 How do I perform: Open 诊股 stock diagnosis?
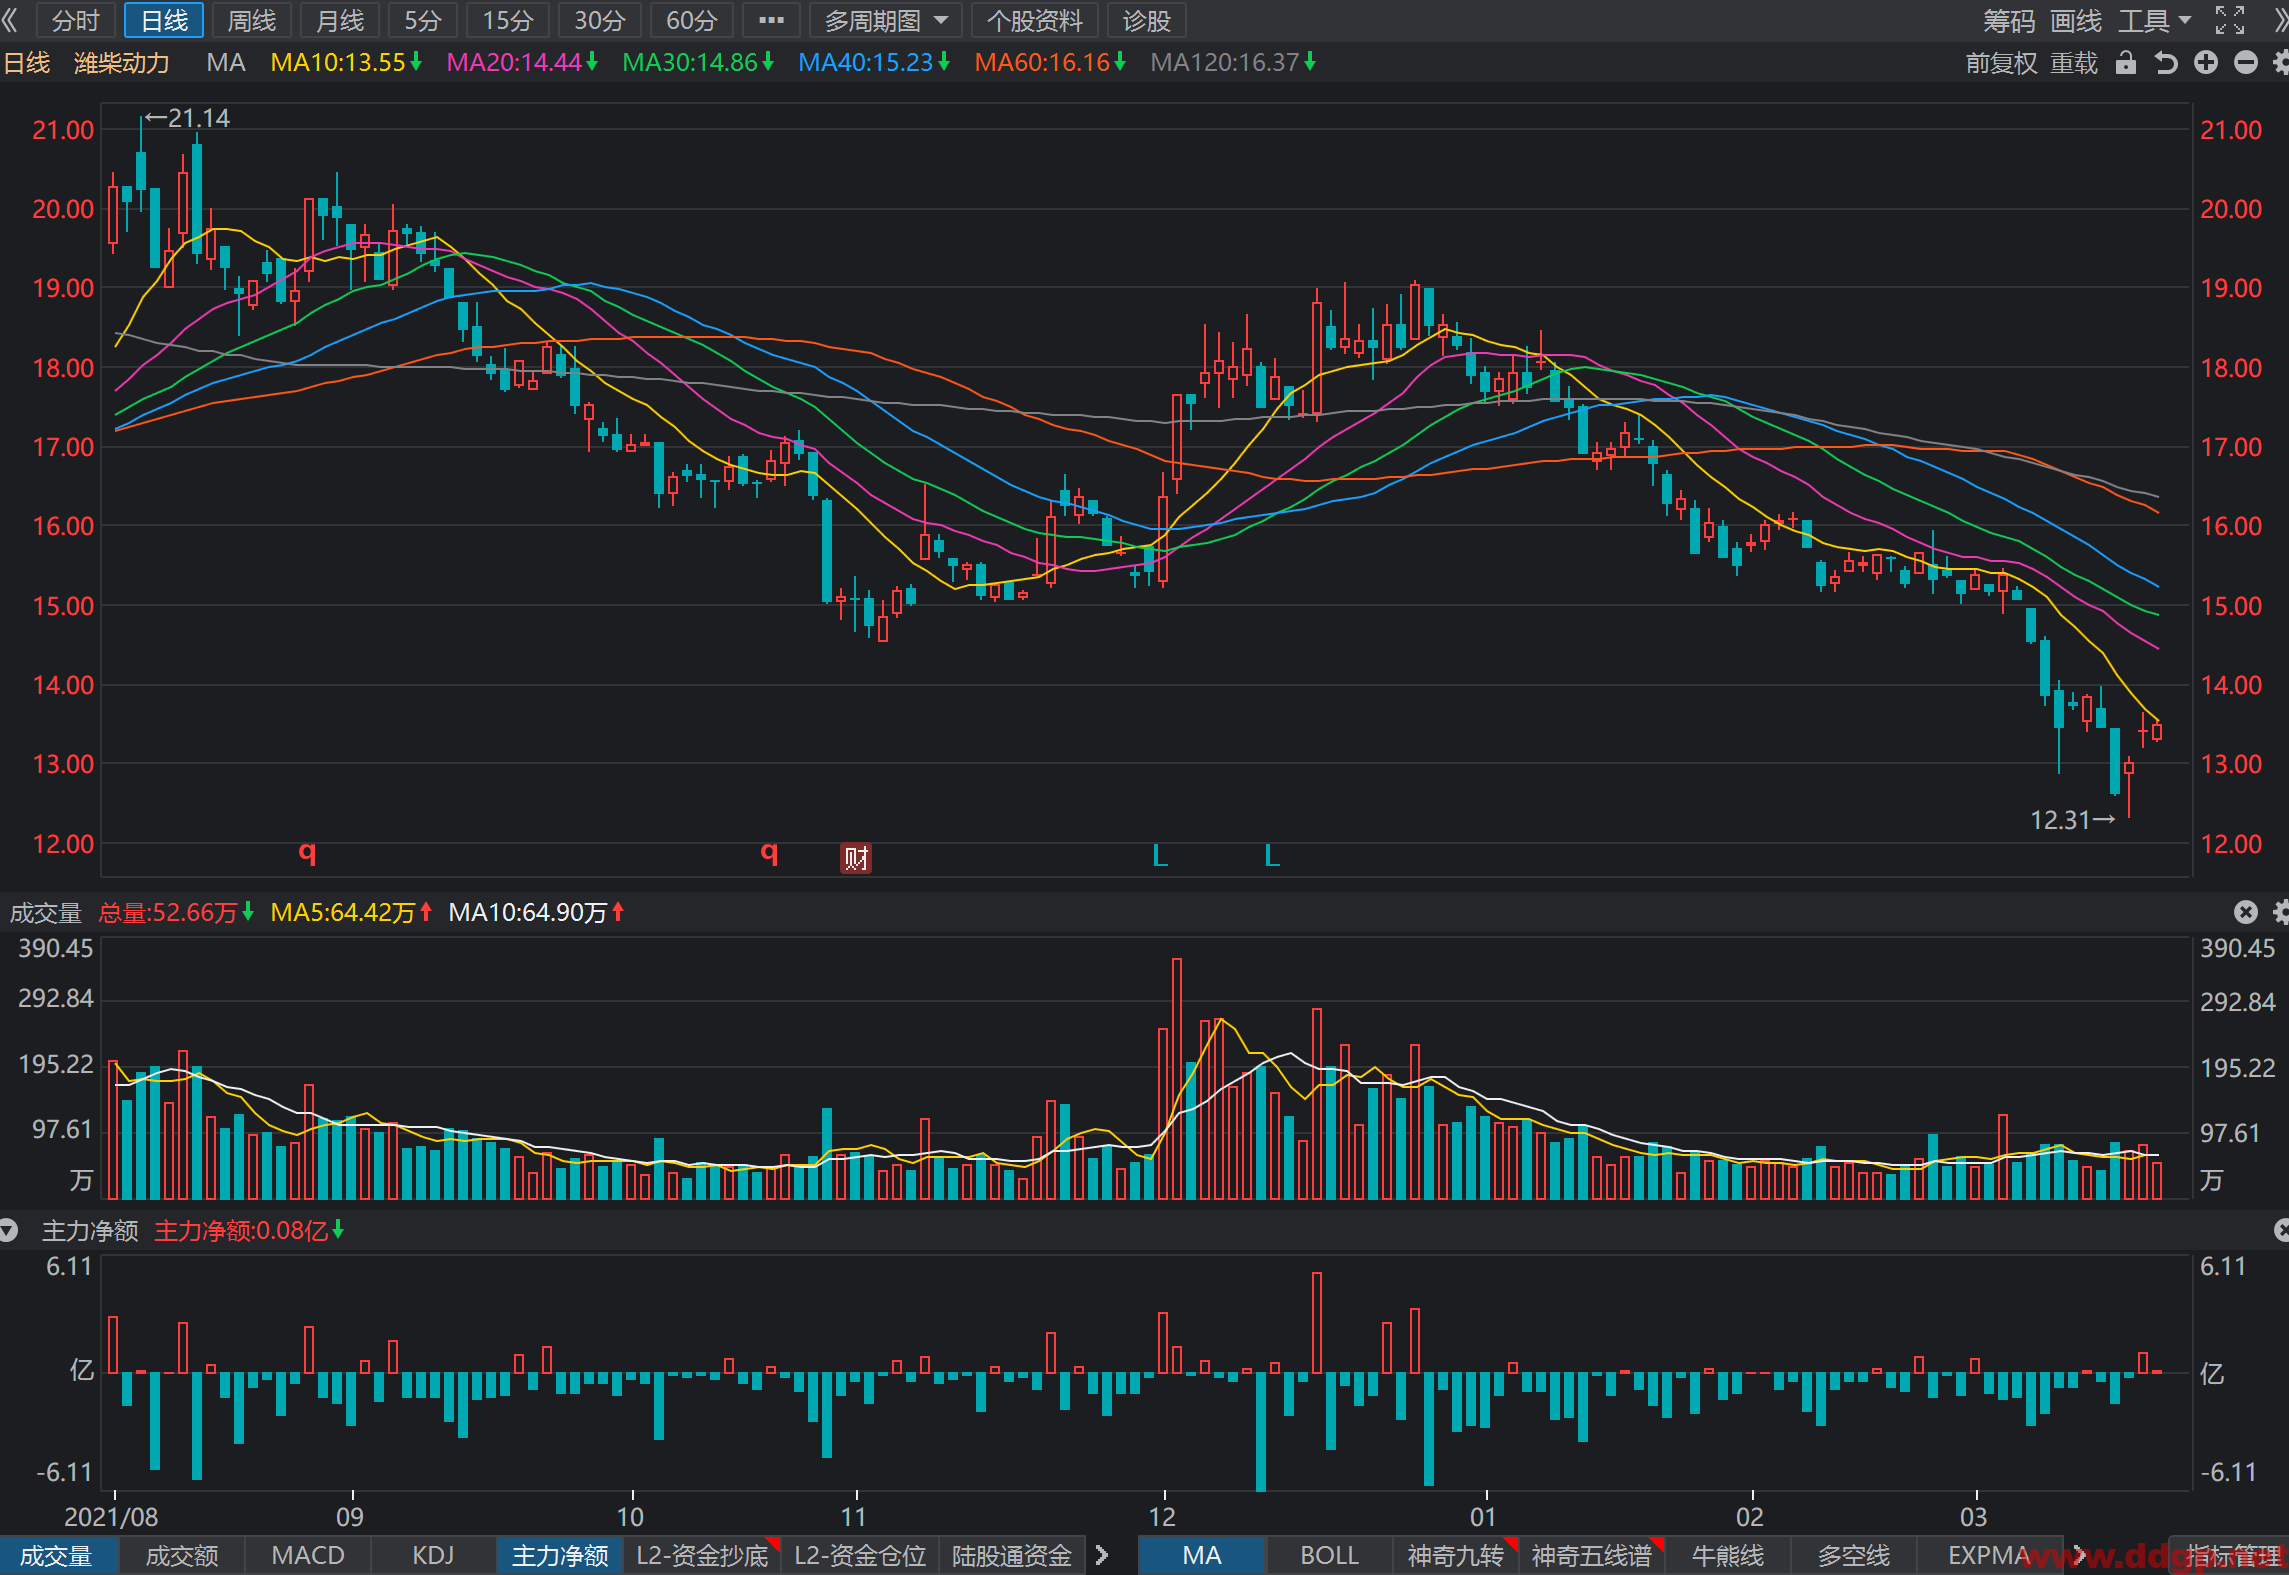coord(1147,20)
